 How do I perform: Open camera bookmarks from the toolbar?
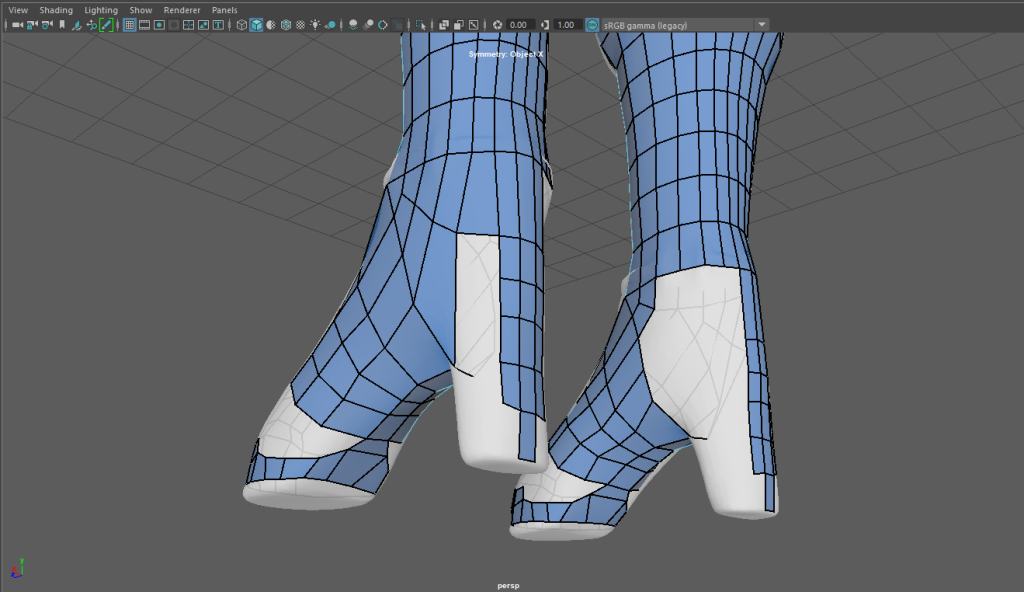pyautogui.click(x=62, y=24)
